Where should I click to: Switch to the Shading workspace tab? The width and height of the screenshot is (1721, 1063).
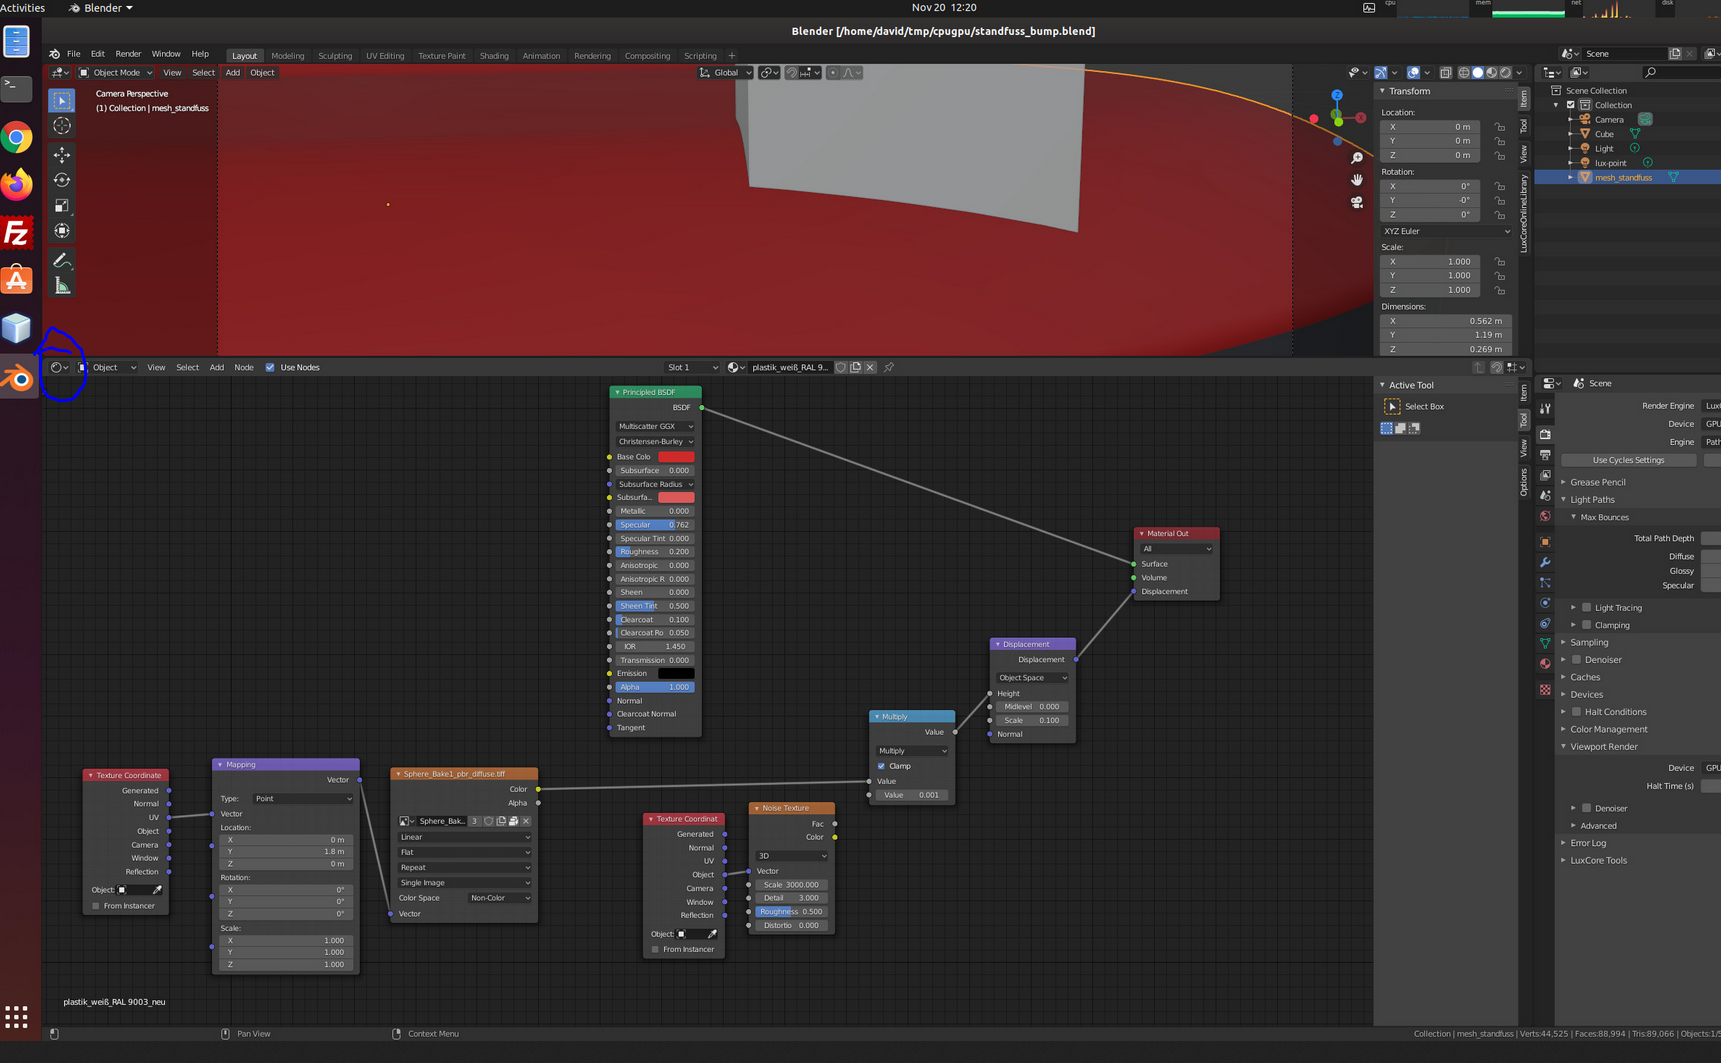(494, 56)
